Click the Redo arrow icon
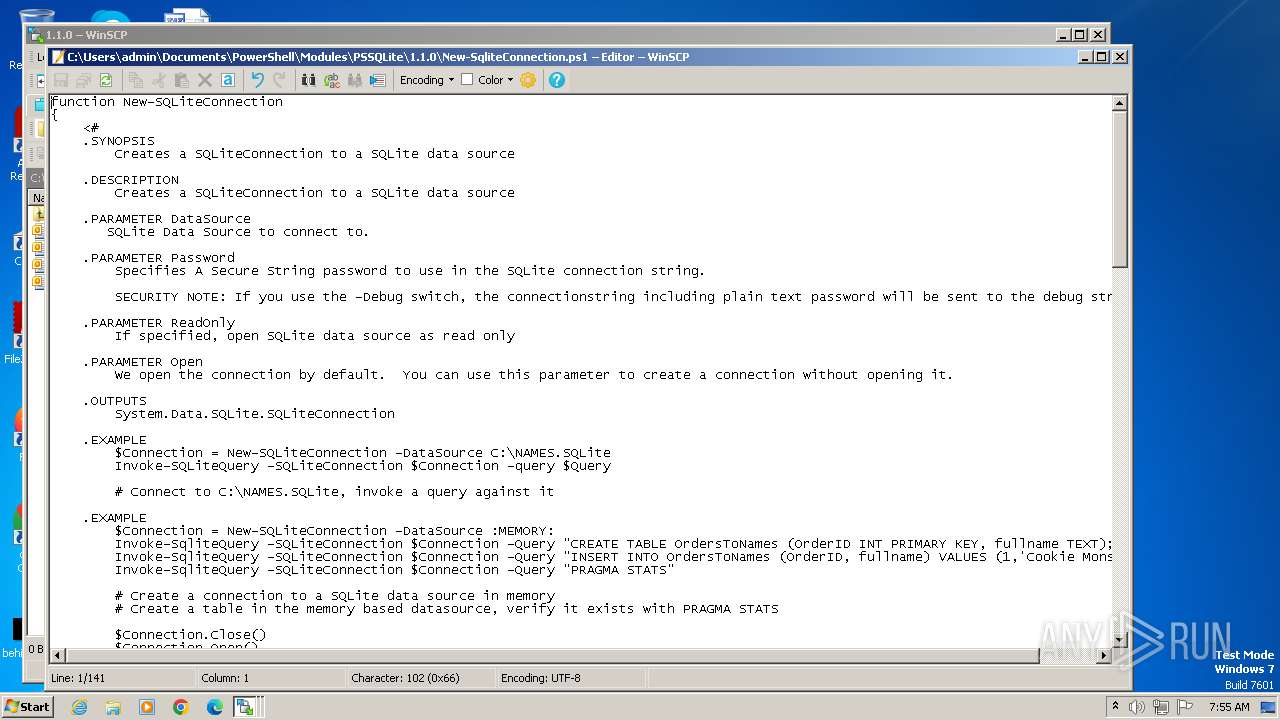Image resolution: width=1280 pixels, height=720 pixels. pos(280,80)
